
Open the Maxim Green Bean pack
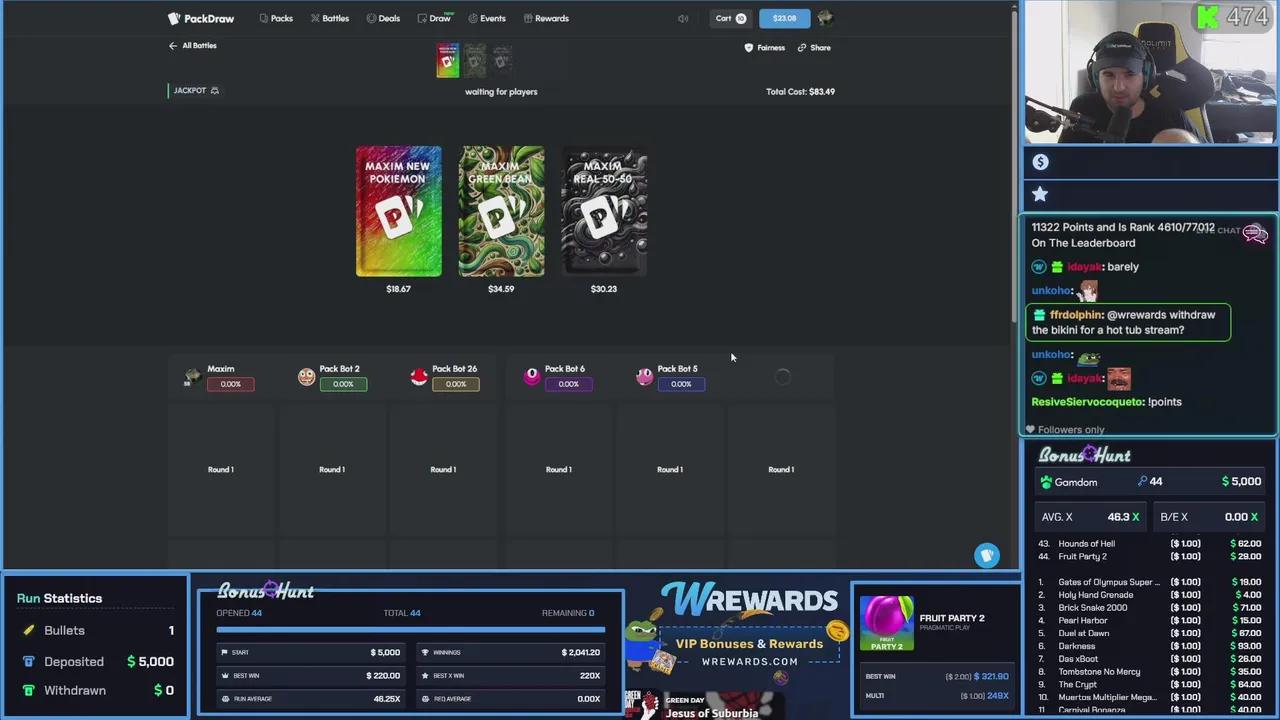click(501, 211)
